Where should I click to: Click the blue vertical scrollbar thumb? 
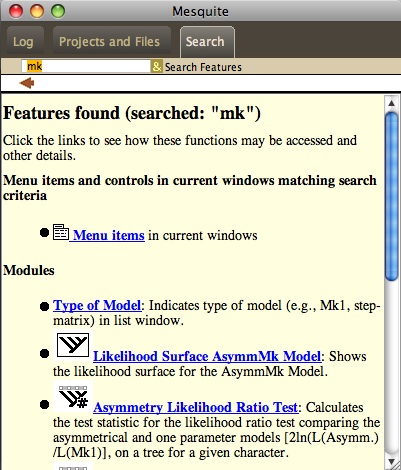click(x=391, y=197)
